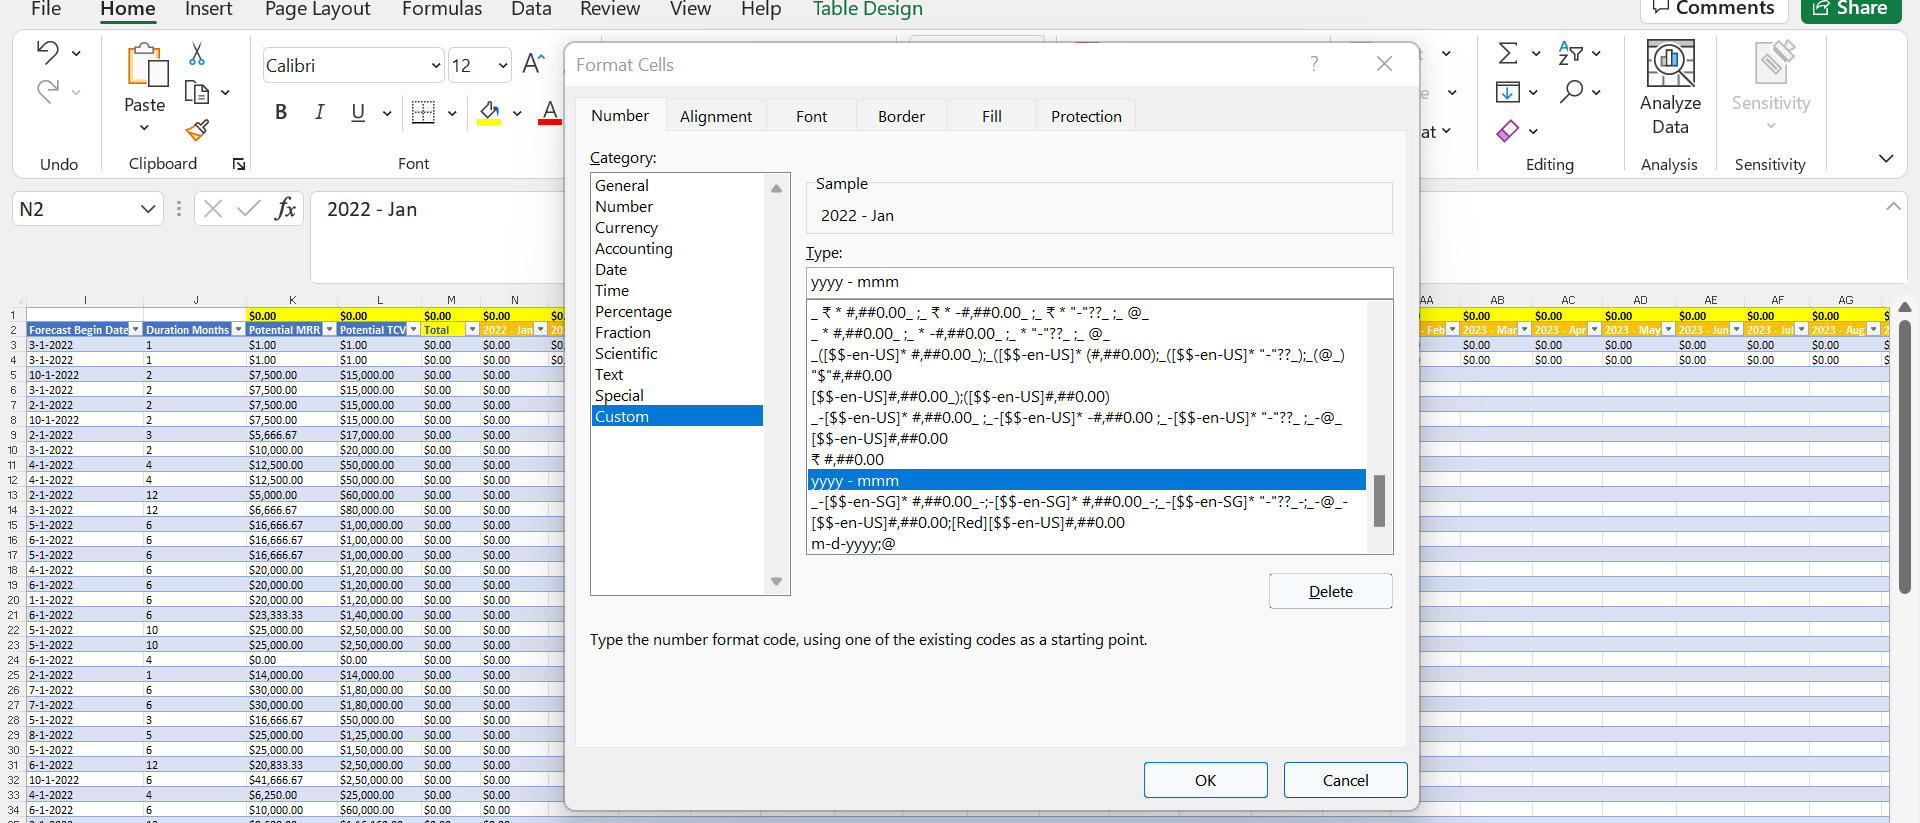Click Find & Select magnifier icon
Image resolution: width=1920 pixels, height=823 pixels.
pos(1572,92)
